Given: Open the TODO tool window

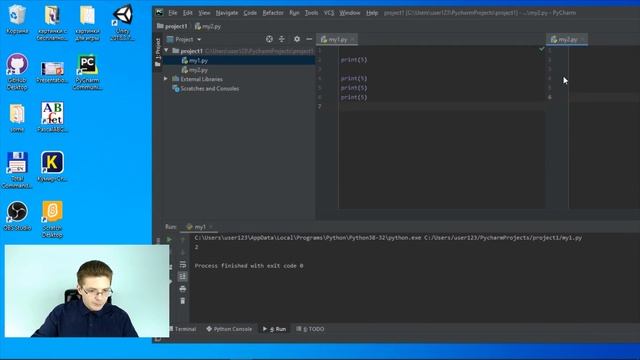Looking at the screenshot, I should tap(310, 329).
